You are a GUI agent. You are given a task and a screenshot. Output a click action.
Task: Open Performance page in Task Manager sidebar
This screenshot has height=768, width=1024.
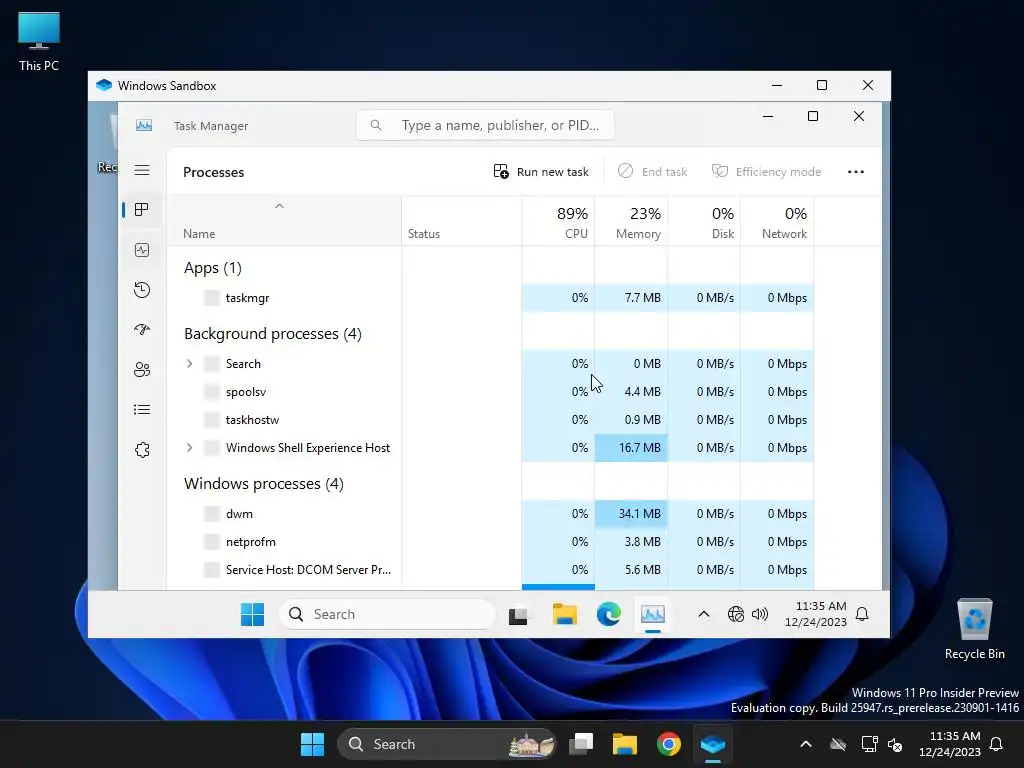point(142,250)
